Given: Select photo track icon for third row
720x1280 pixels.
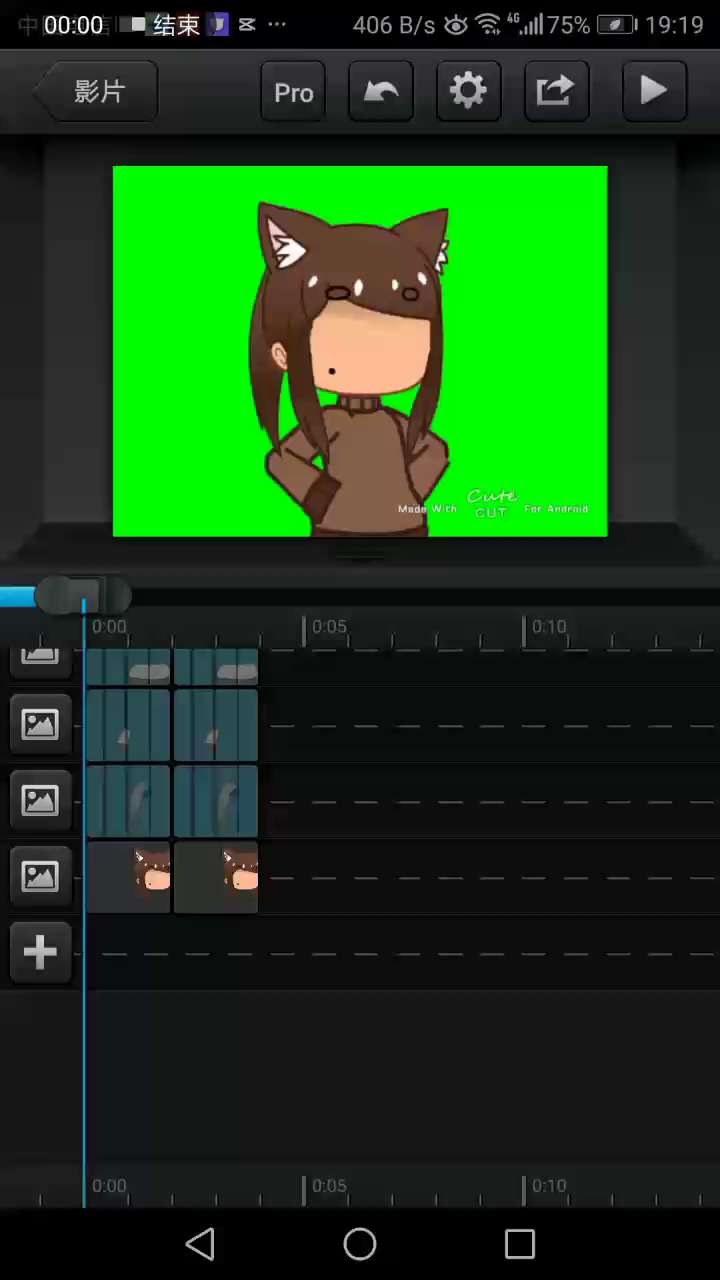Looking at the screenshot, I should coord(40,800).
